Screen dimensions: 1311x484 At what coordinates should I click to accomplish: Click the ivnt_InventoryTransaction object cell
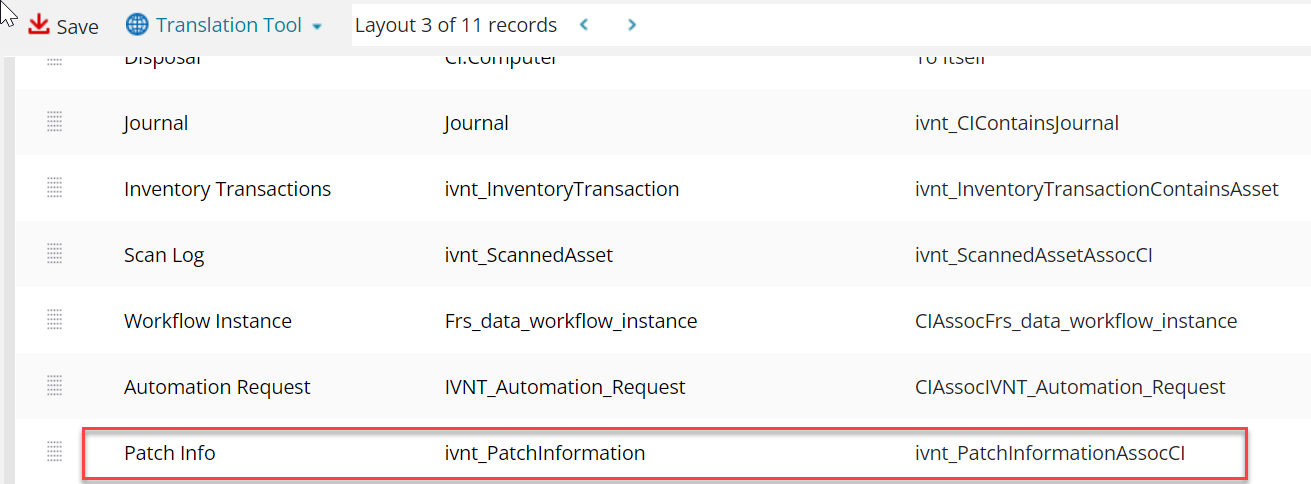click(x=562, y=189)
